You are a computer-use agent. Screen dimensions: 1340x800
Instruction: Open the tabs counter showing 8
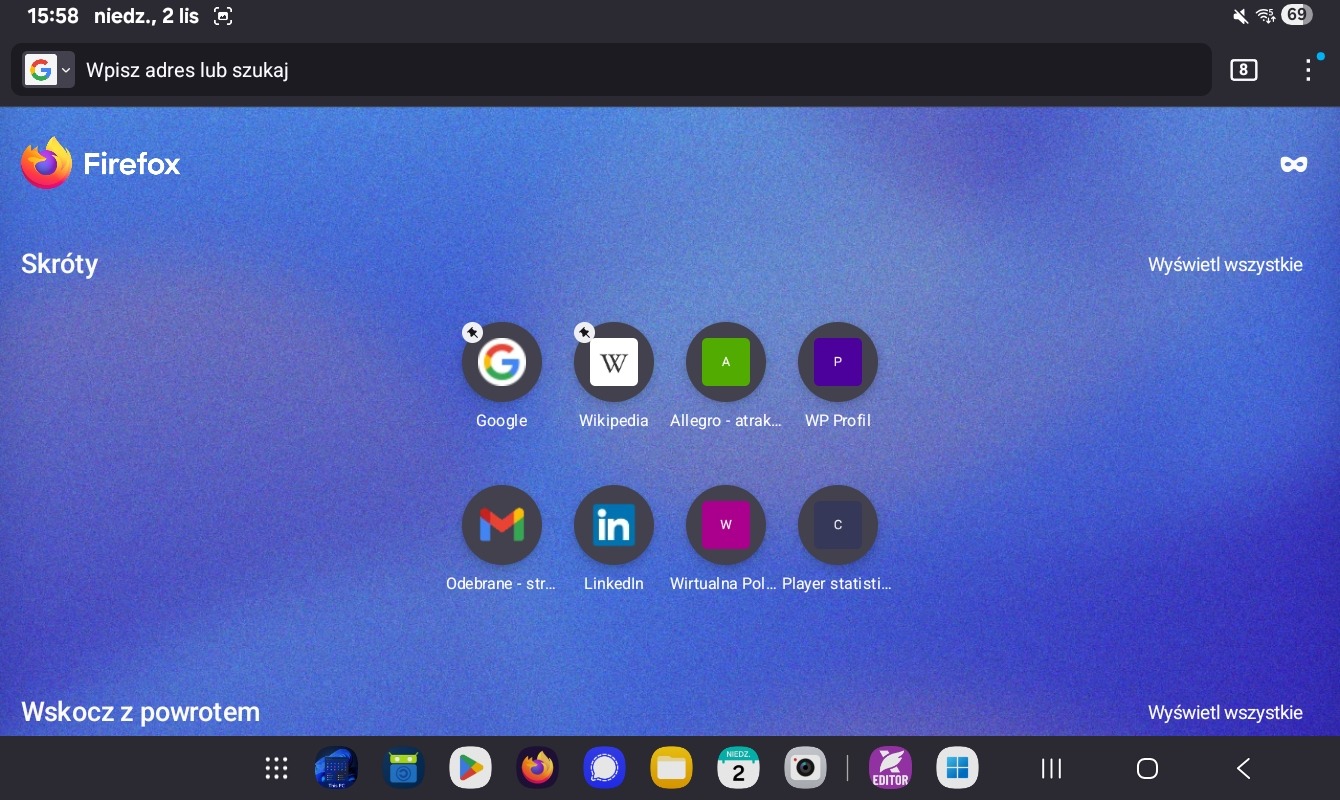pyautogui.click(x=1243, y=70)
